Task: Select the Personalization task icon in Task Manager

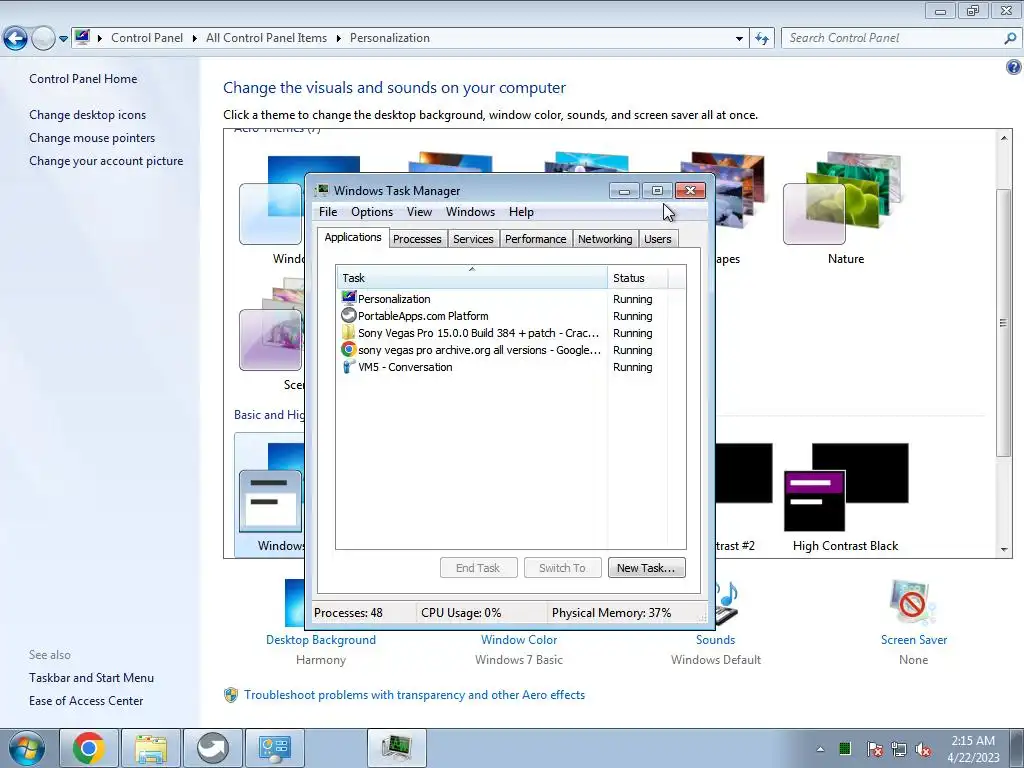Action: [349, 298]
